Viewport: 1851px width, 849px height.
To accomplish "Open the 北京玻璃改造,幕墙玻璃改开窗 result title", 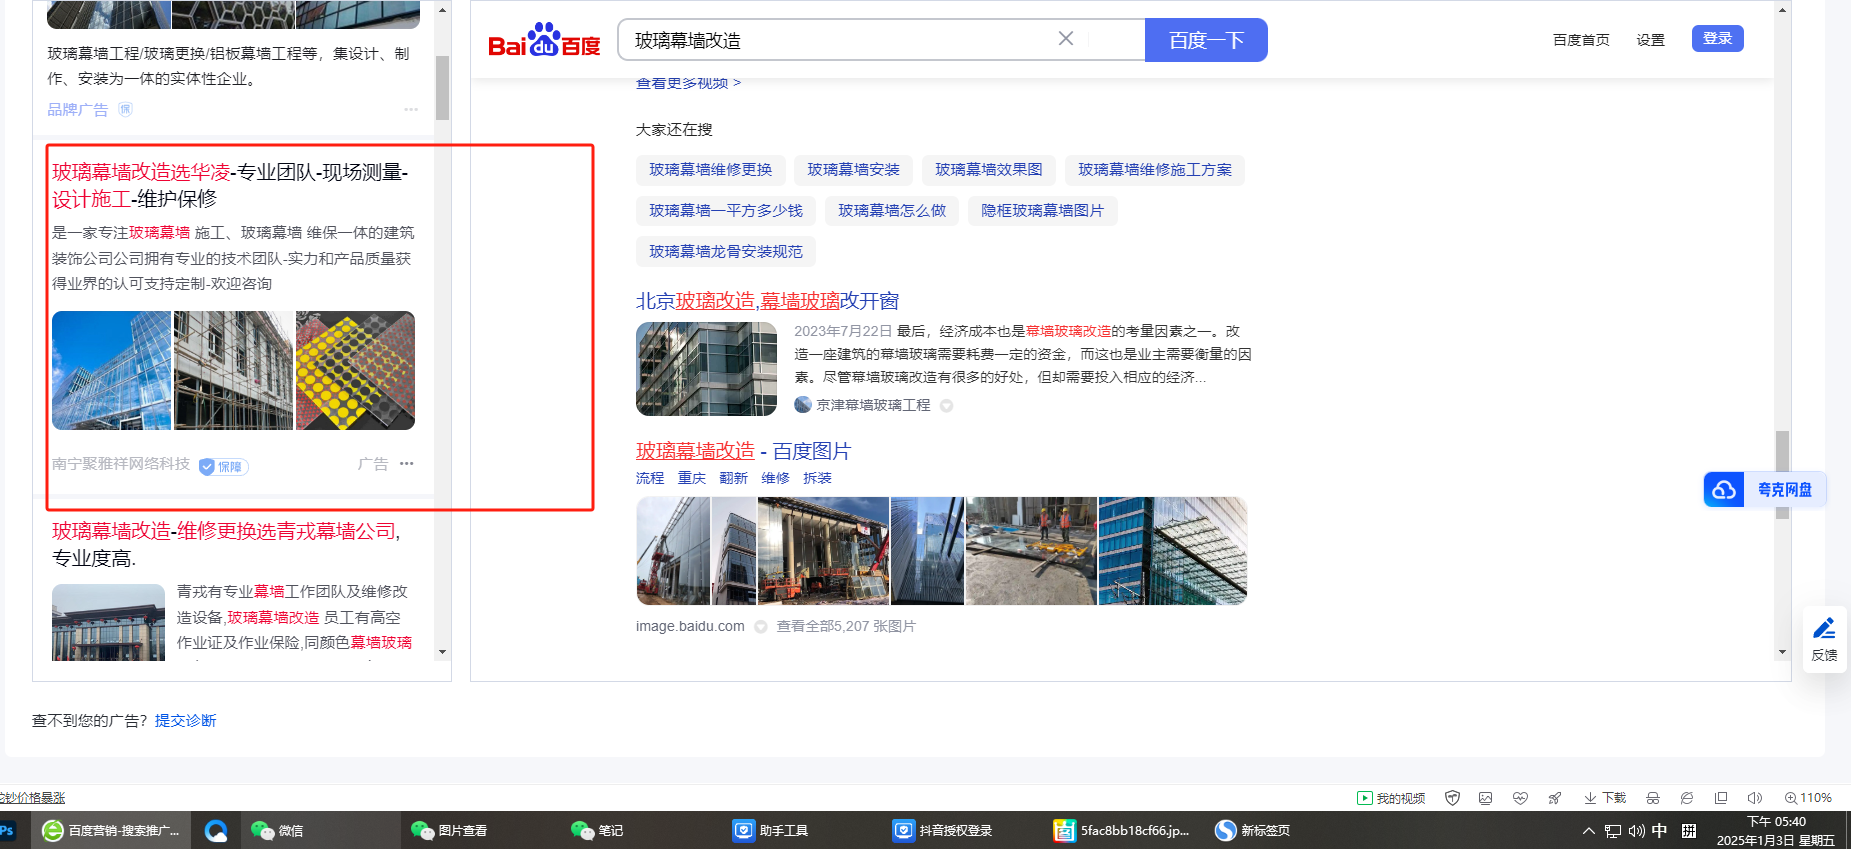I will [768, 301].
